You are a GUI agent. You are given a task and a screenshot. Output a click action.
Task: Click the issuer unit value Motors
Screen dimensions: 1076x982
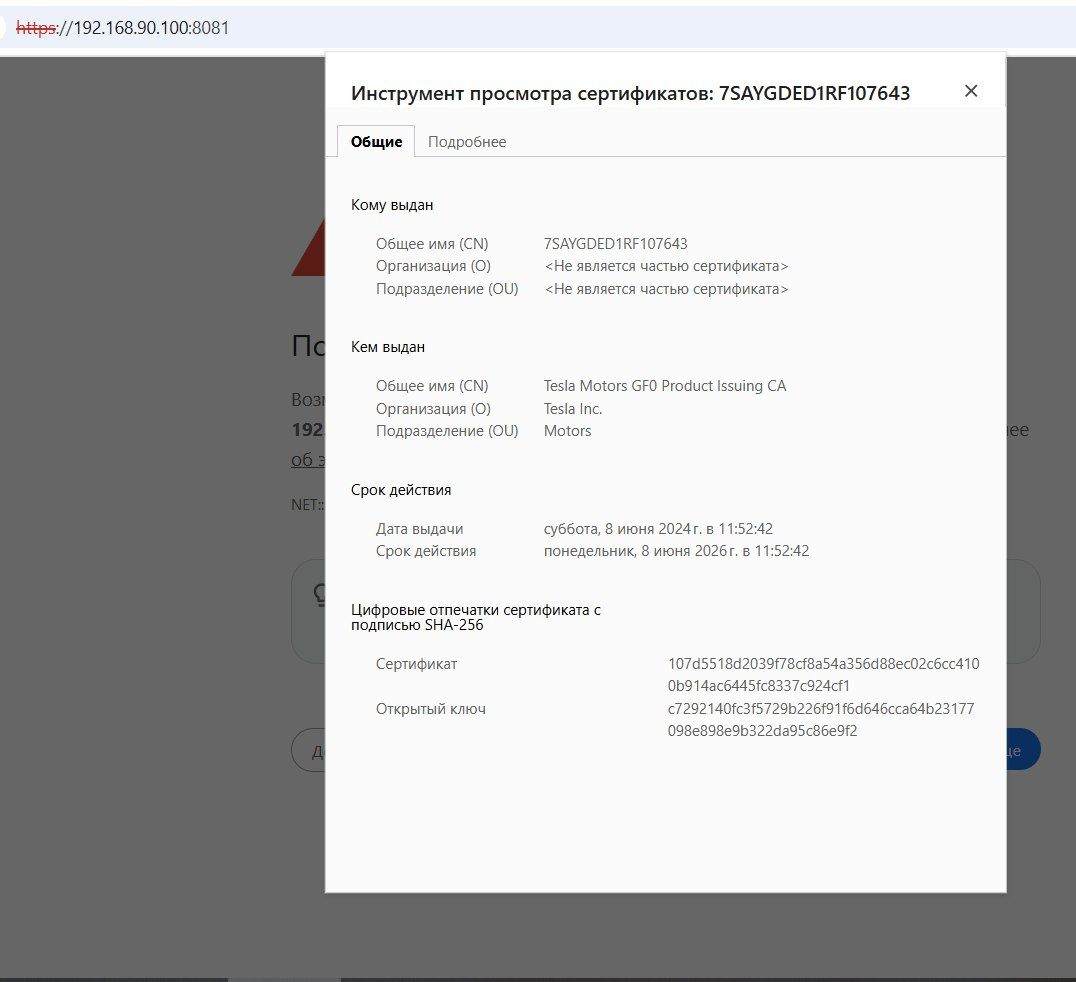(567, 431)
